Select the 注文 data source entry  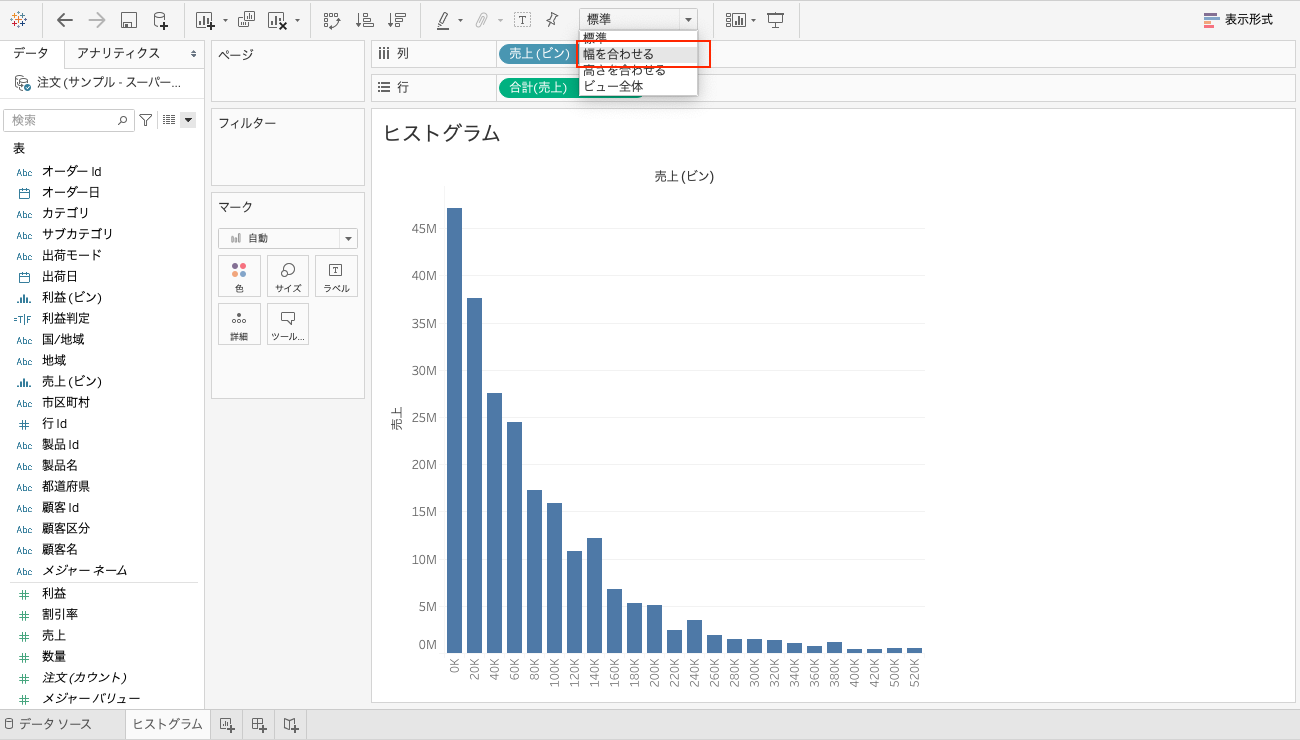[100, 82]
